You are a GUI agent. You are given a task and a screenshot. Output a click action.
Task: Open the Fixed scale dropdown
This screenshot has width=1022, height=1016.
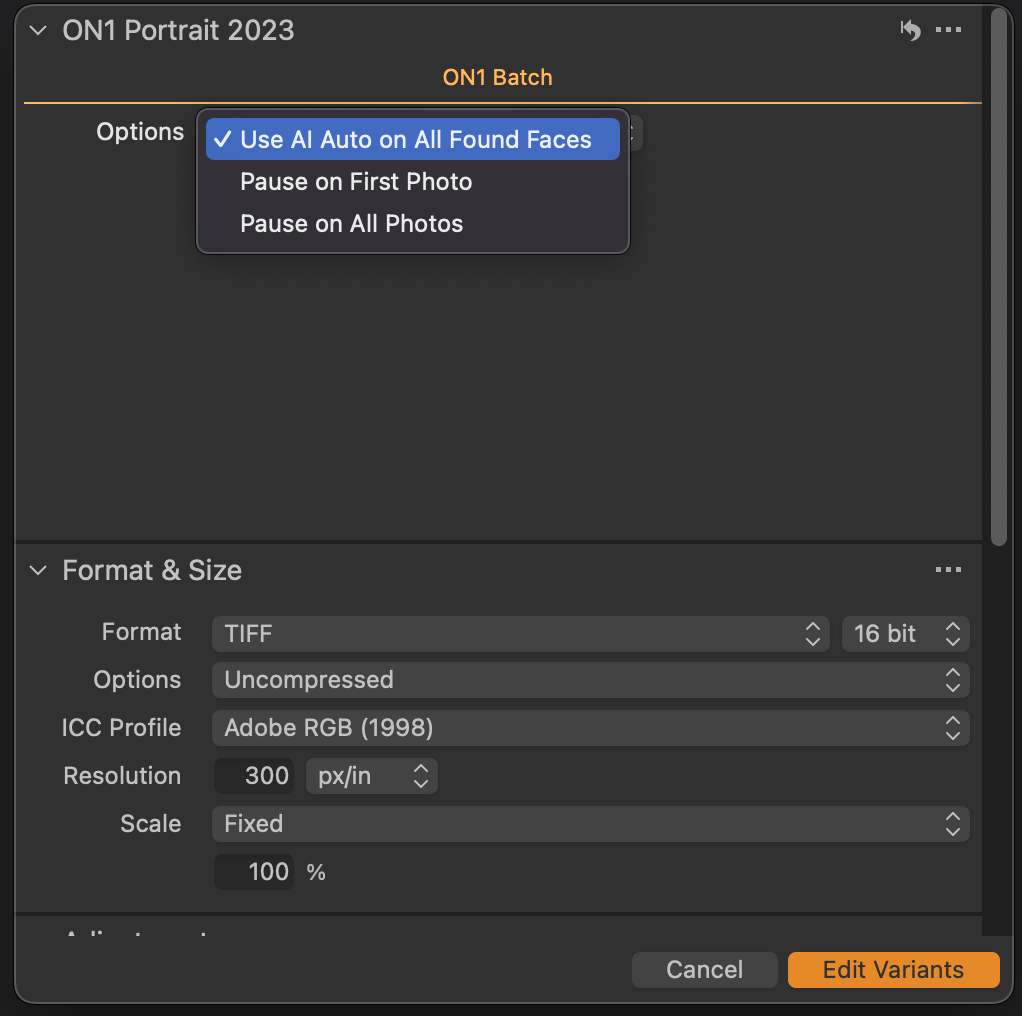click(590, 824)
